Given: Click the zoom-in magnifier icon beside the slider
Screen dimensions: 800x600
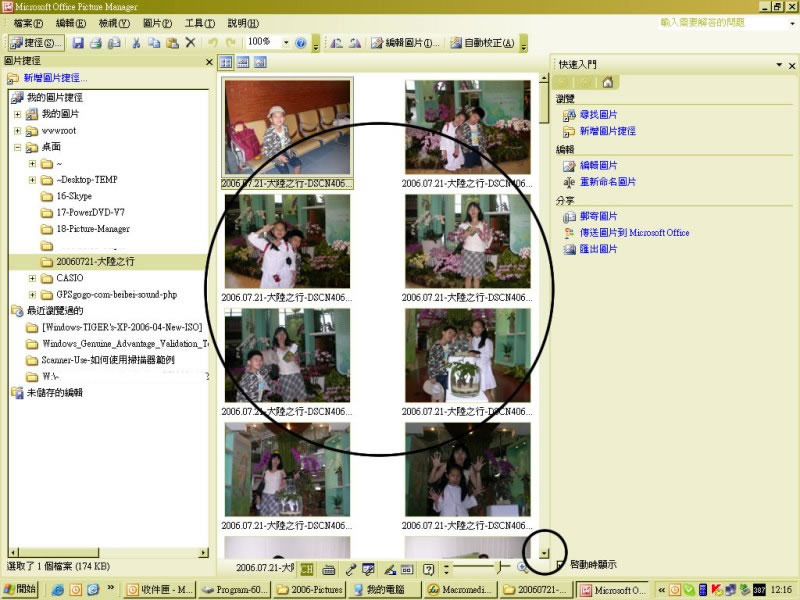Looking at the screenshot, I should (522, 567).
